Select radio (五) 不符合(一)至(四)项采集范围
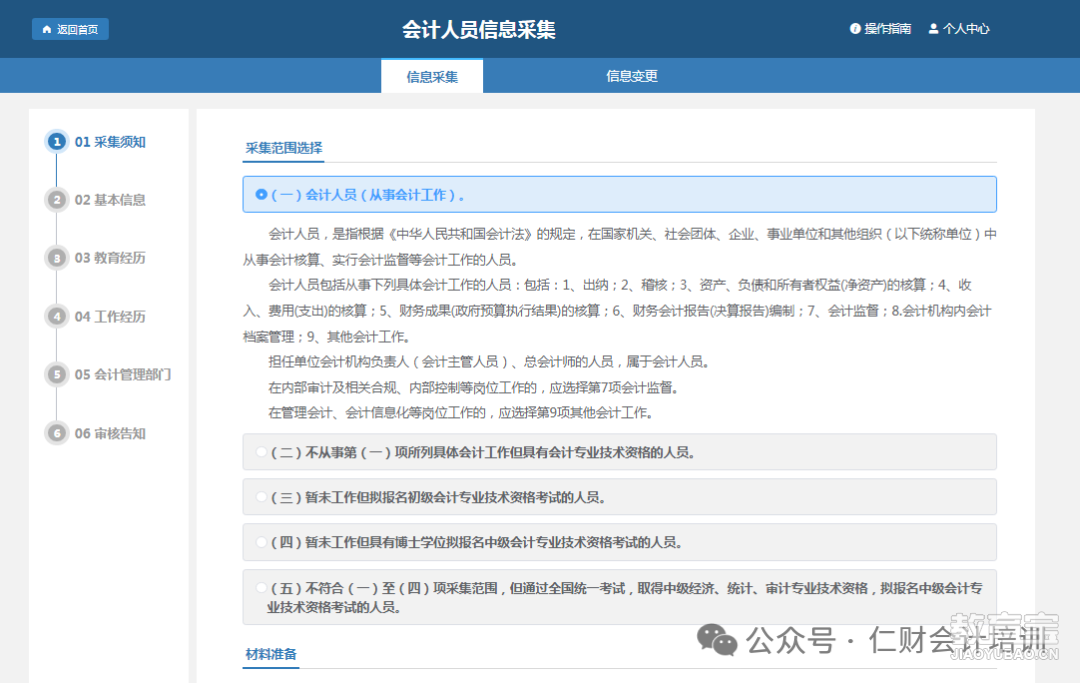 [x=261, y=588]
